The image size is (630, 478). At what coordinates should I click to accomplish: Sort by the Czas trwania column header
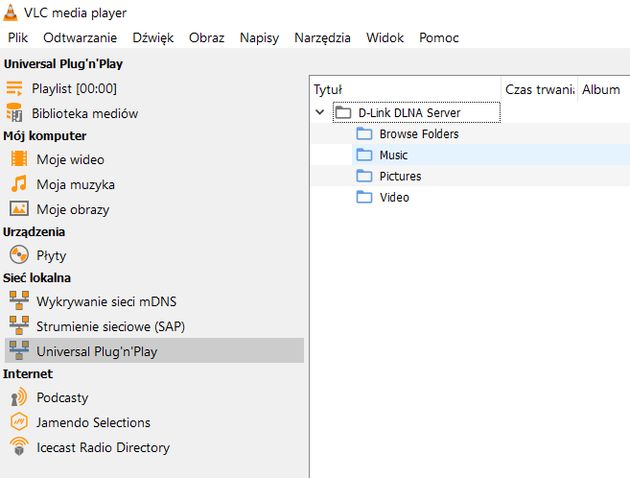click(540, 89)
